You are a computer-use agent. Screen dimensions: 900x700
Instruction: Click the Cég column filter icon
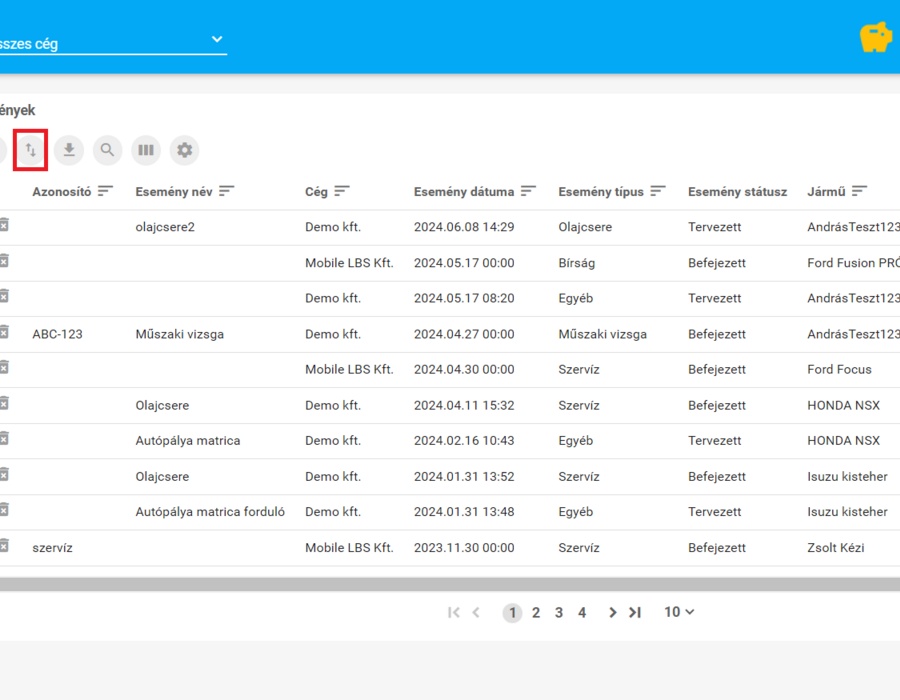pyautogui.click(x=342, y=191)
